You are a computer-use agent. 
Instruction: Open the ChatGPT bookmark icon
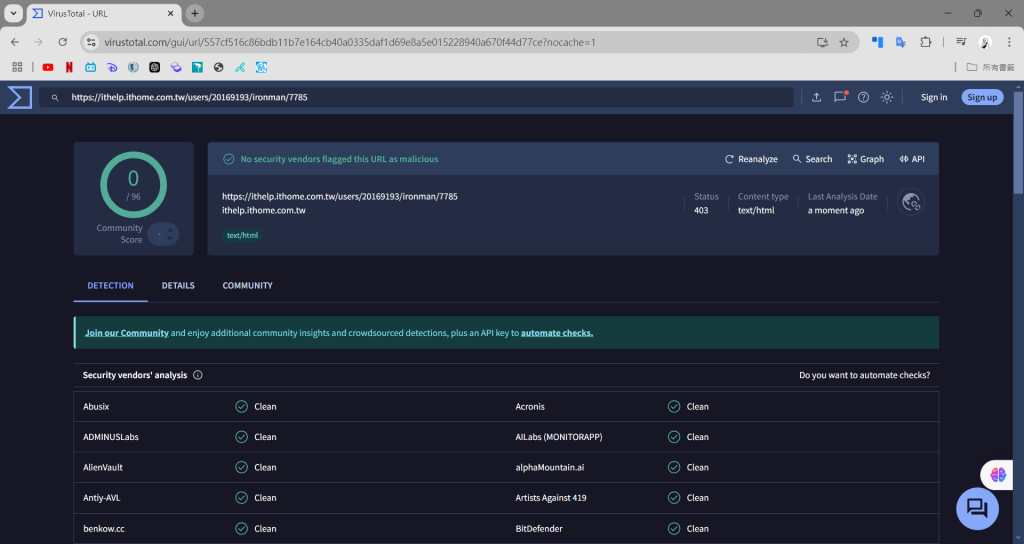click(155, 67)
